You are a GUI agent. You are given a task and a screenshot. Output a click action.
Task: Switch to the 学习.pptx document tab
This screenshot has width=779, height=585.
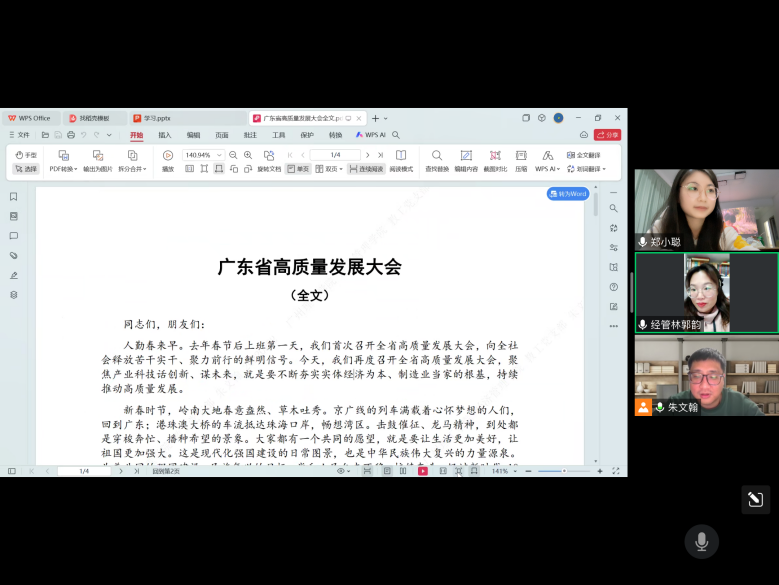(x=157, y=118)
